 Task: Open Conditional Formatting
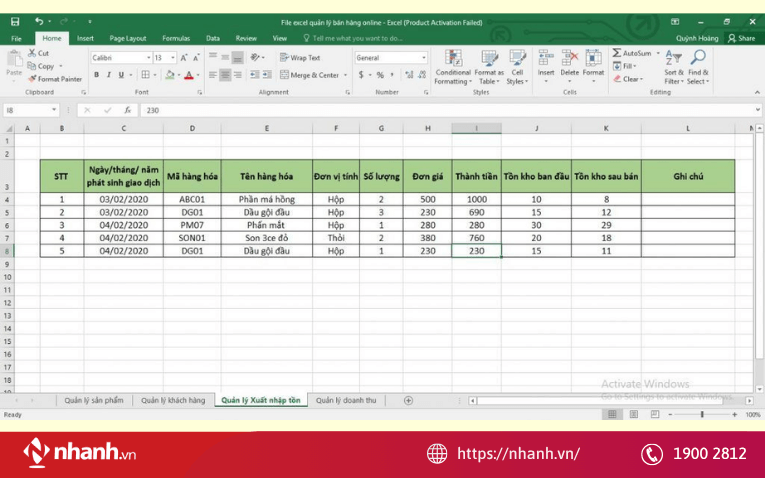point(453,67)
